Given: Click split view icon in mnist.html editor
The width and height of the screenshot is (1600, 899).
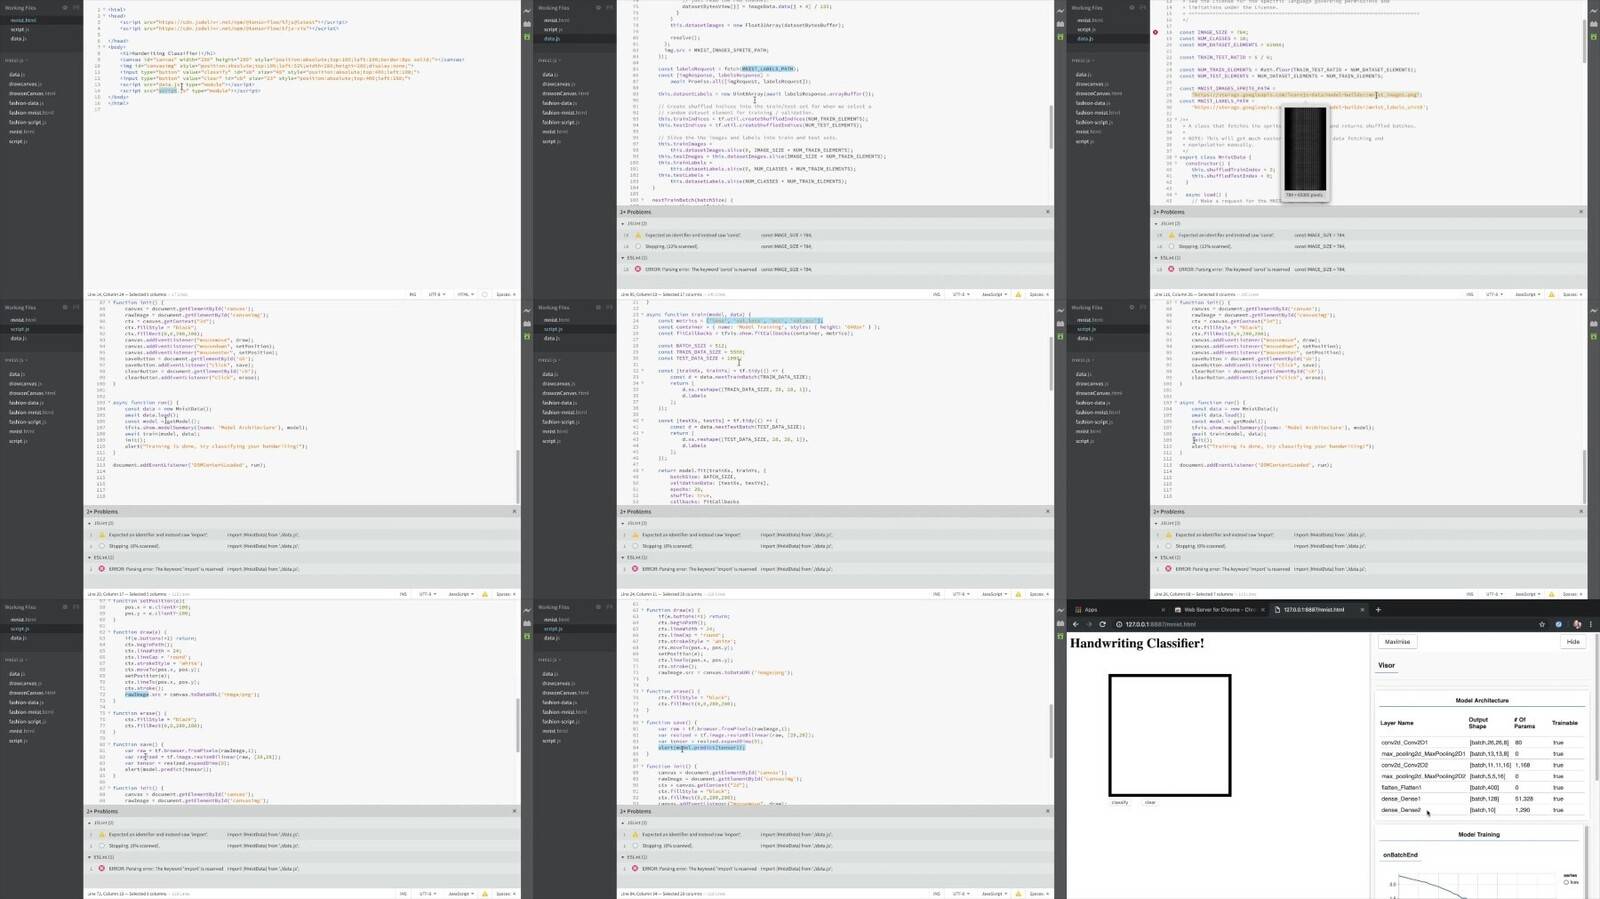Looking at the screenshot, I should (x=76, y=8).
